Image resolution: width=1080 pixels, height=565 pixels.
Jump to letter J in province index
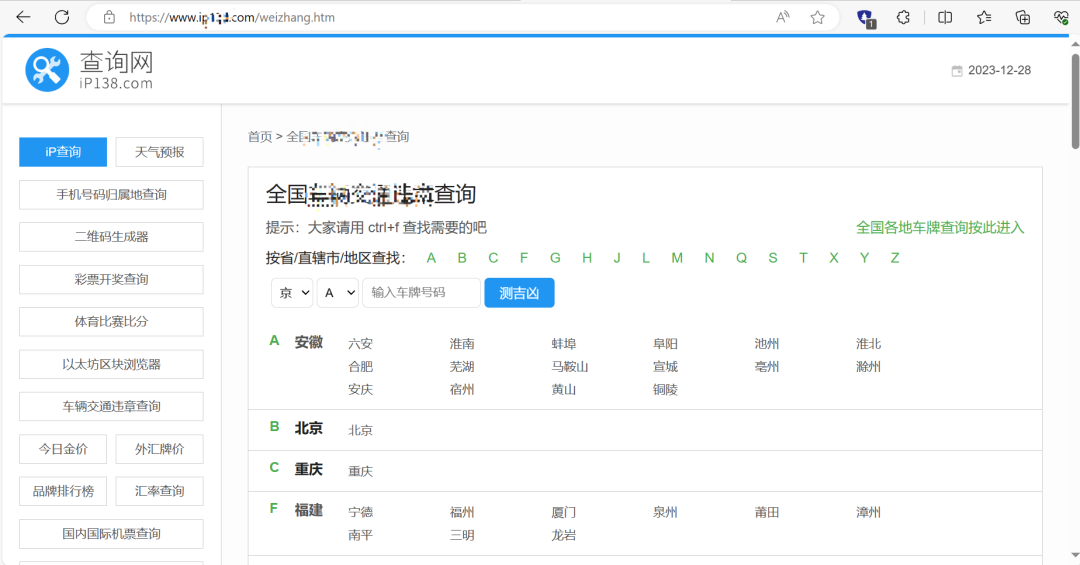tap(617, 258)
